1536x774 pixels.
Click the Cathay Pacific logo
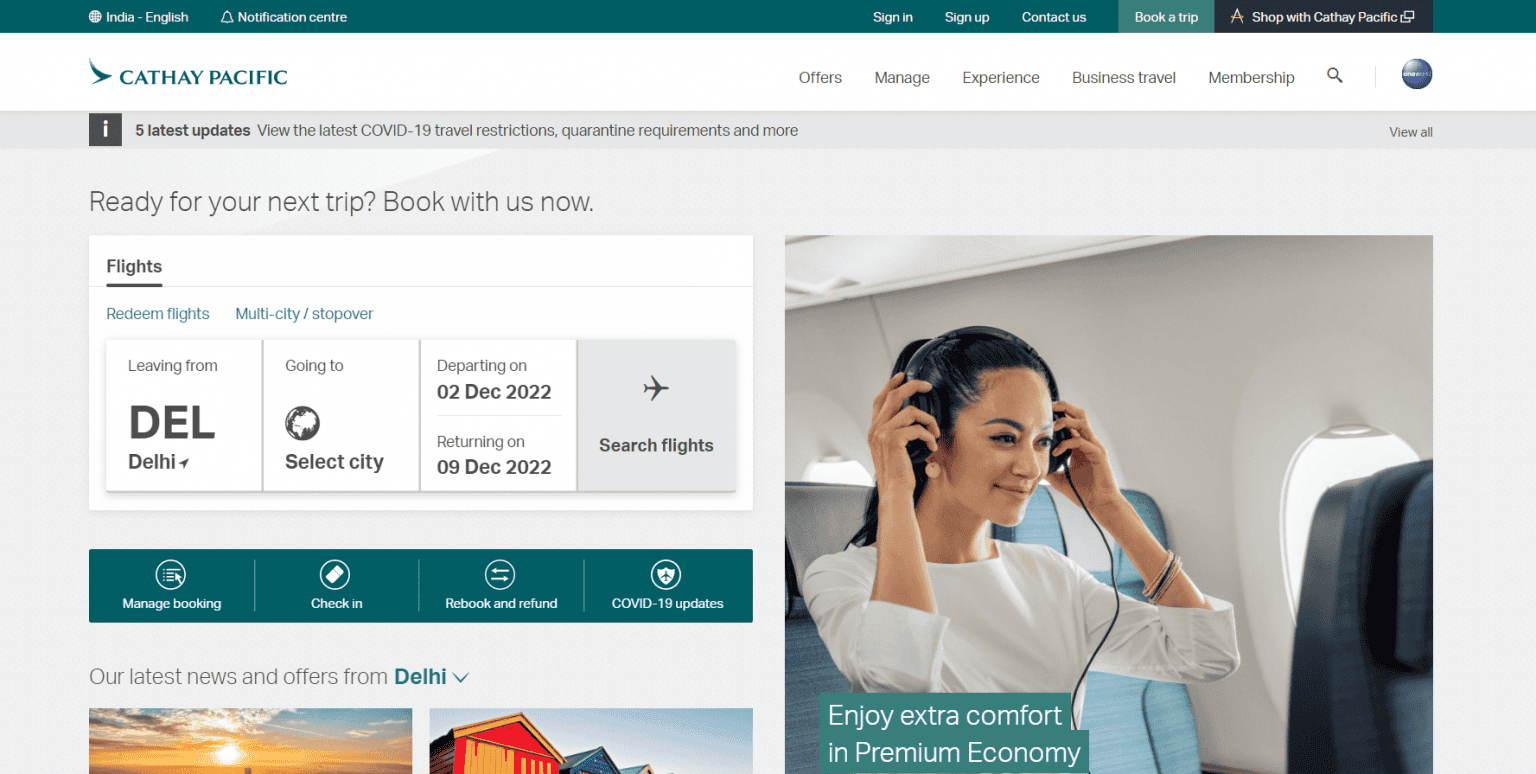[x=188, y=74]
